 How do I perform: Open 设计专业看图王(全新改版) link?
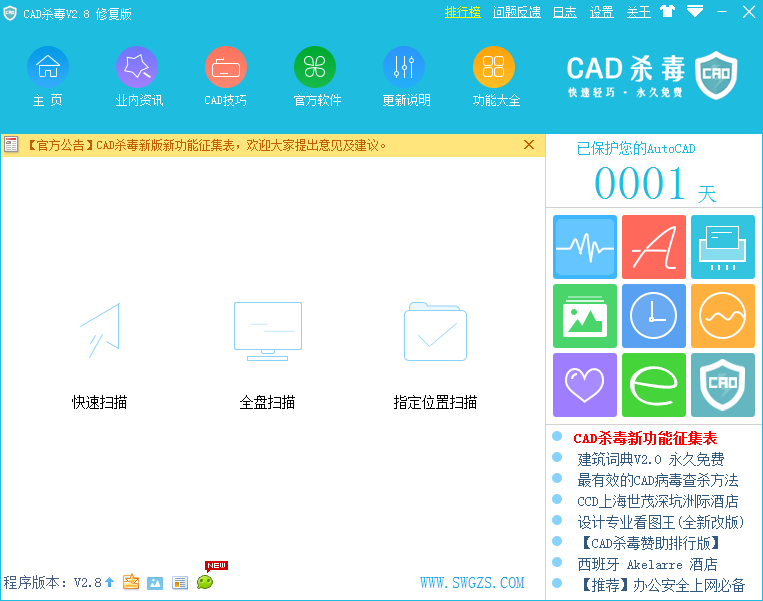pos(661,522)
